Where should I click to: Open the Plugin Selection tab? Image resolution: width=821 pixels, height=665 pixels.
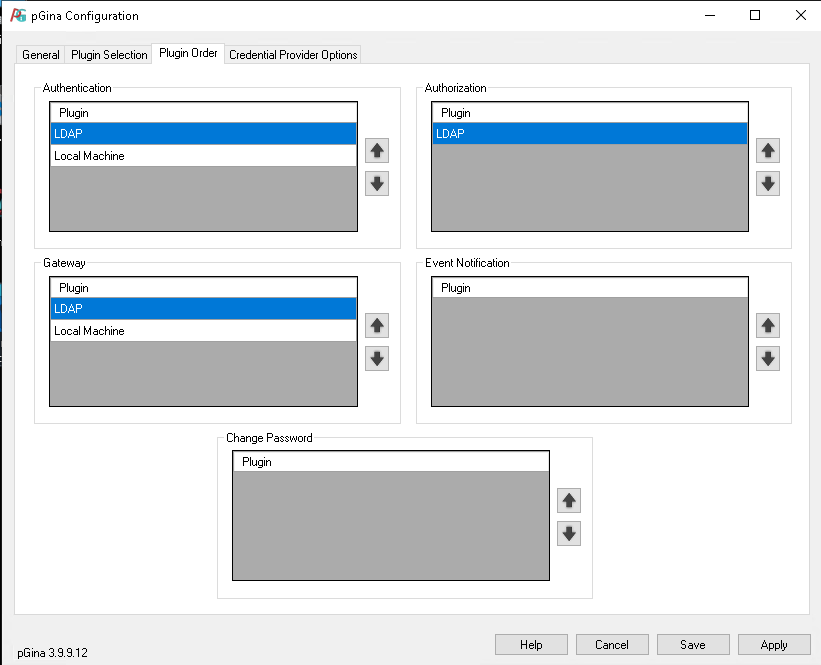(x=109, y=55)
